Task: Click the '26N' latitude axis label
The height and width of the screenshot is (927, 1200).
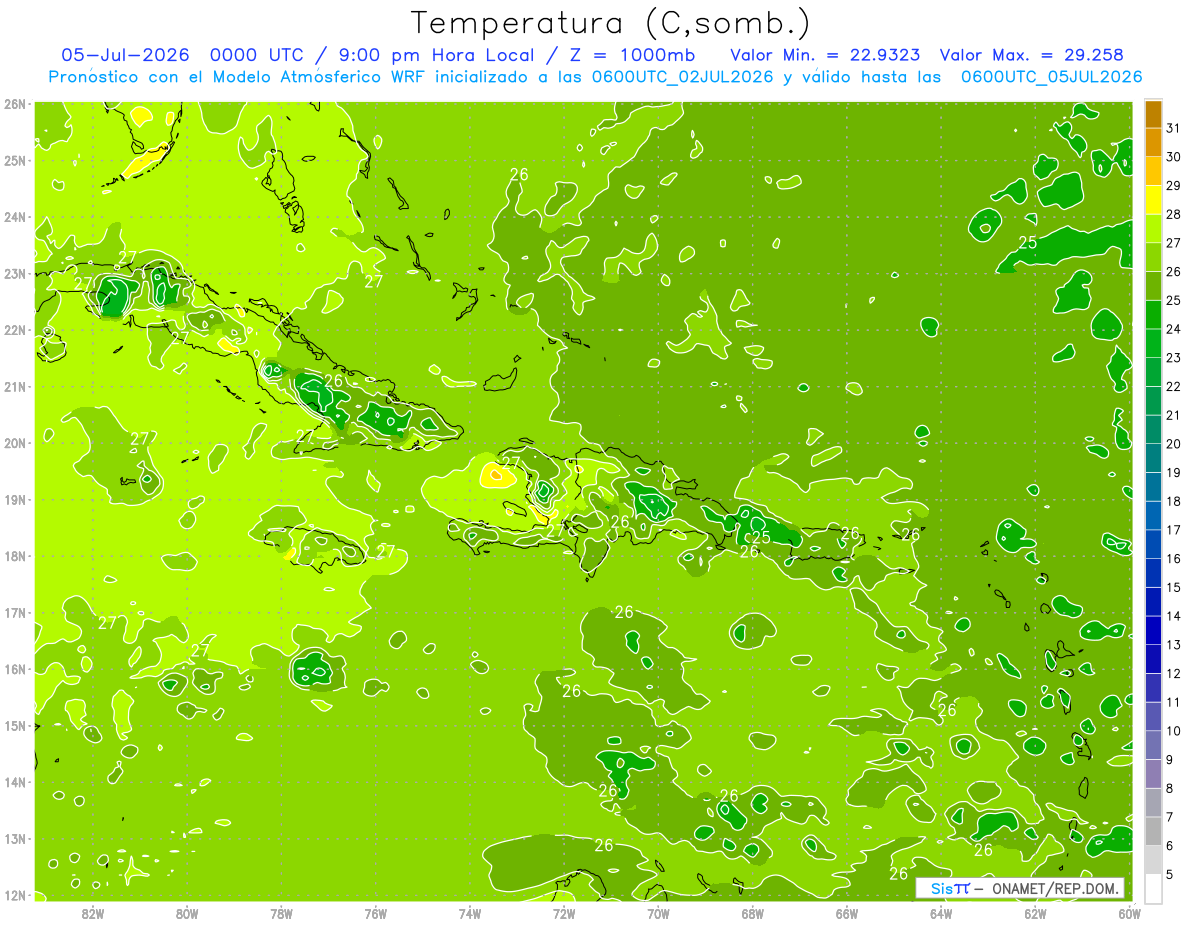Action: (14, 104)
